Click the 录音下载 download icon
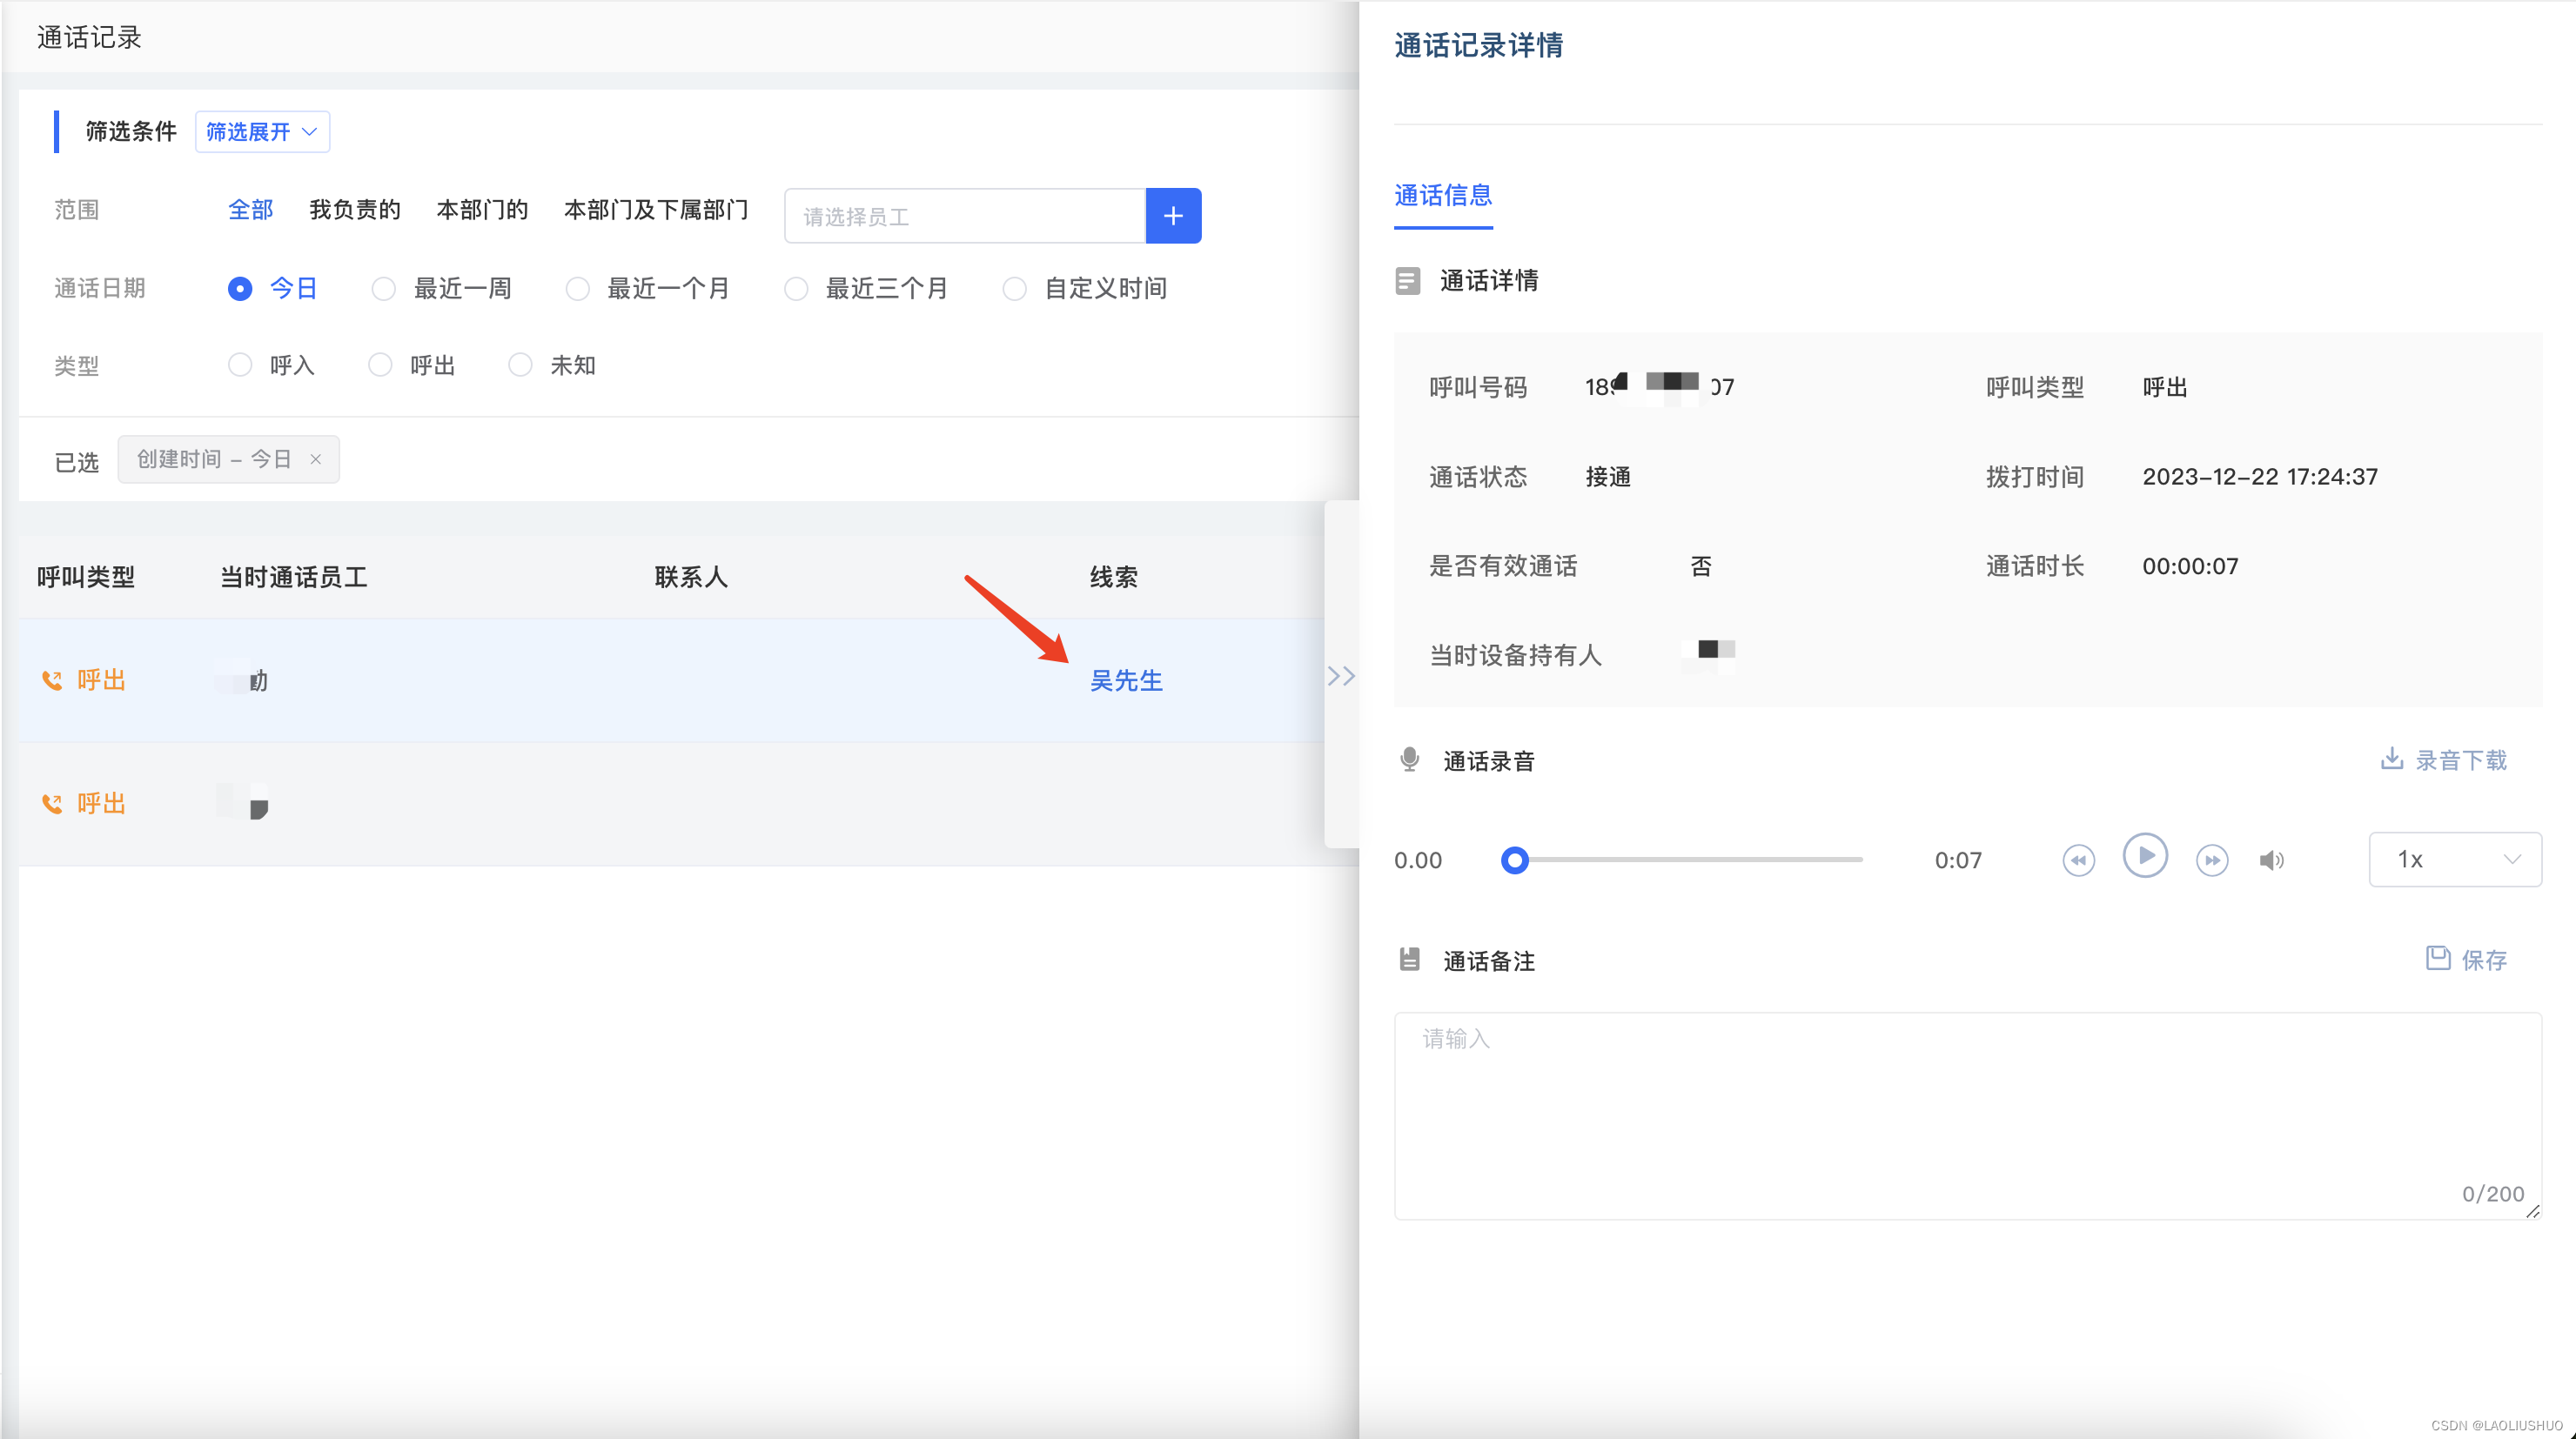The width and height of the screenshot is (2576, 1439). click(x=2391, y=759)
